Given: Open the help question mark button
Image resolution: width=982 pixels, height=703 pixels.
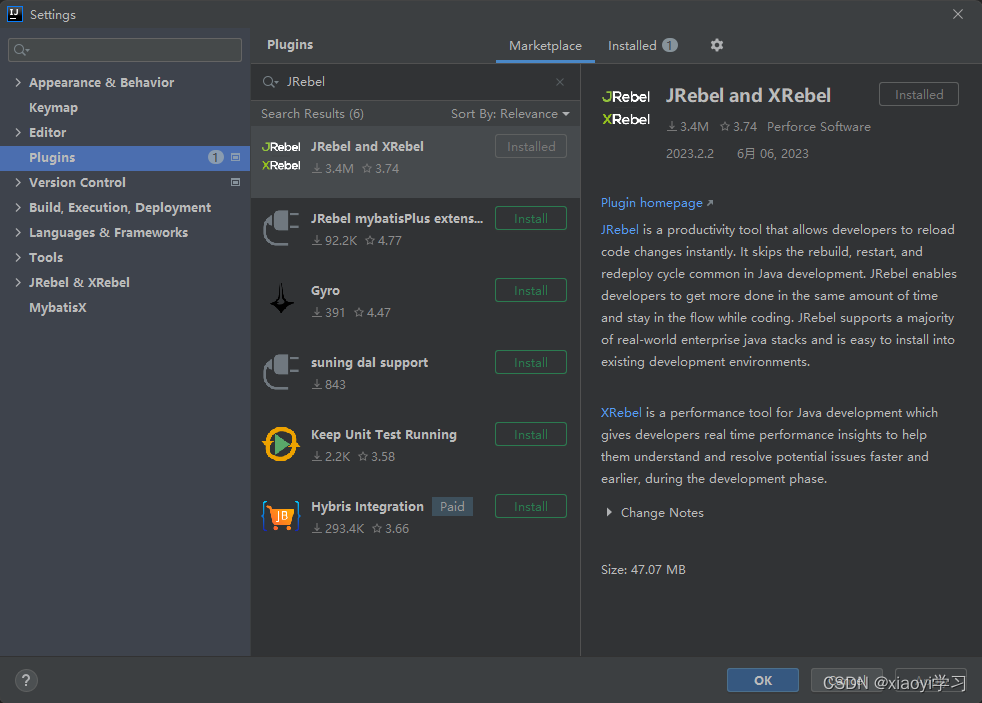Looking at the screenshot, I should pos(26,680).
